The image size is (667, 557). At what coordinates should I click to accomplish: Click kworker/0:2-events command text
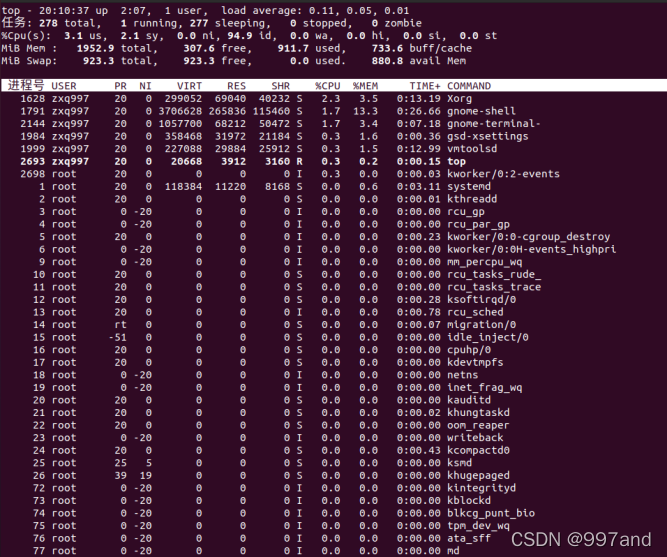tap(503, 174)
